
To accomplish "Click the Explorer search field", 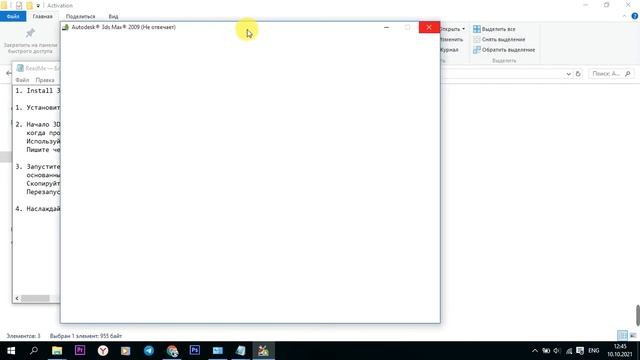I will point(611,74).
